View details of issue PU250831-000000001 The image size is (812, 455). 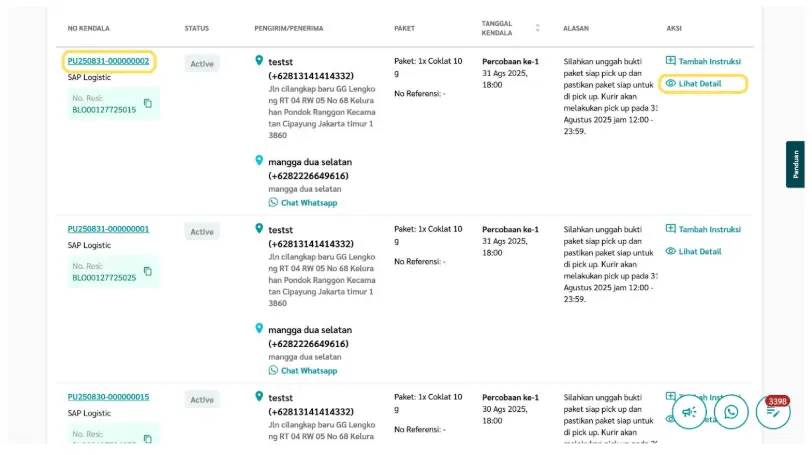(699, 252)
